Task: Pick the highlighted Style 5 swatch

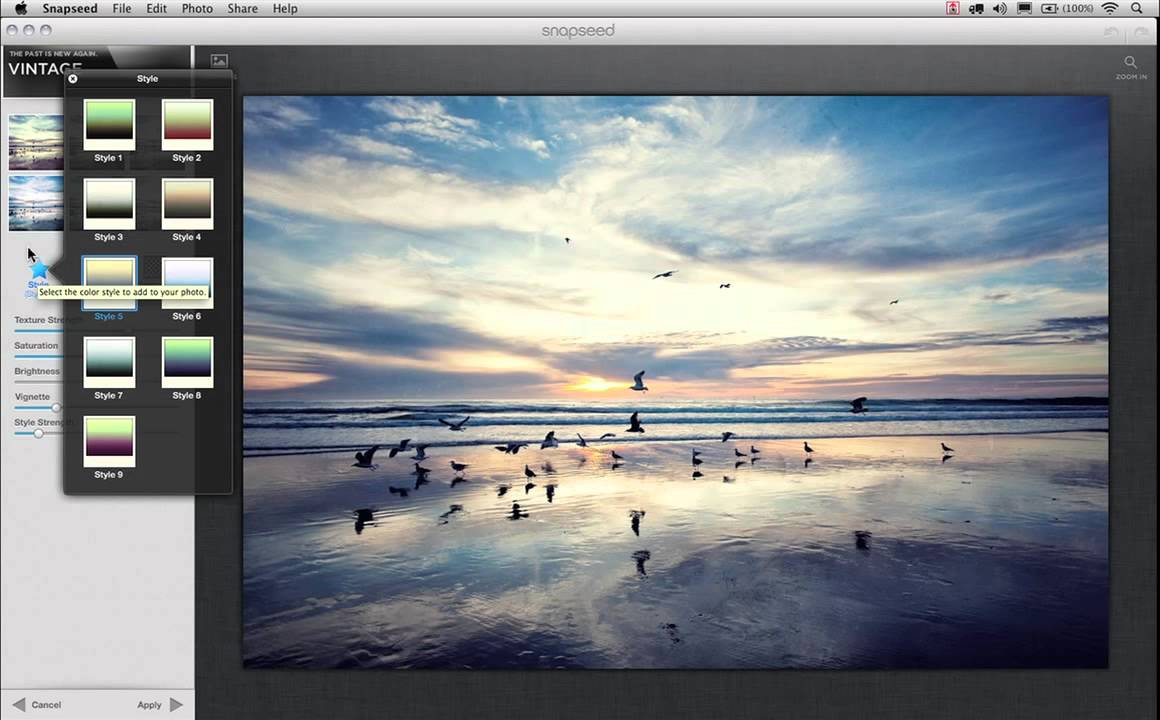Action: click(109, 283)
